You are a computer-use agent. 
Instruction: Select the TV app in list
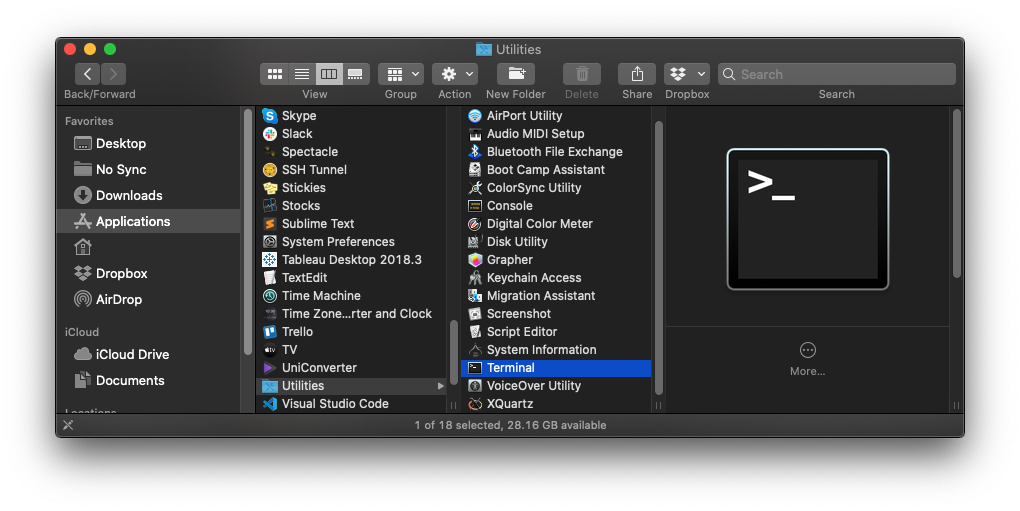click(352, 350)
